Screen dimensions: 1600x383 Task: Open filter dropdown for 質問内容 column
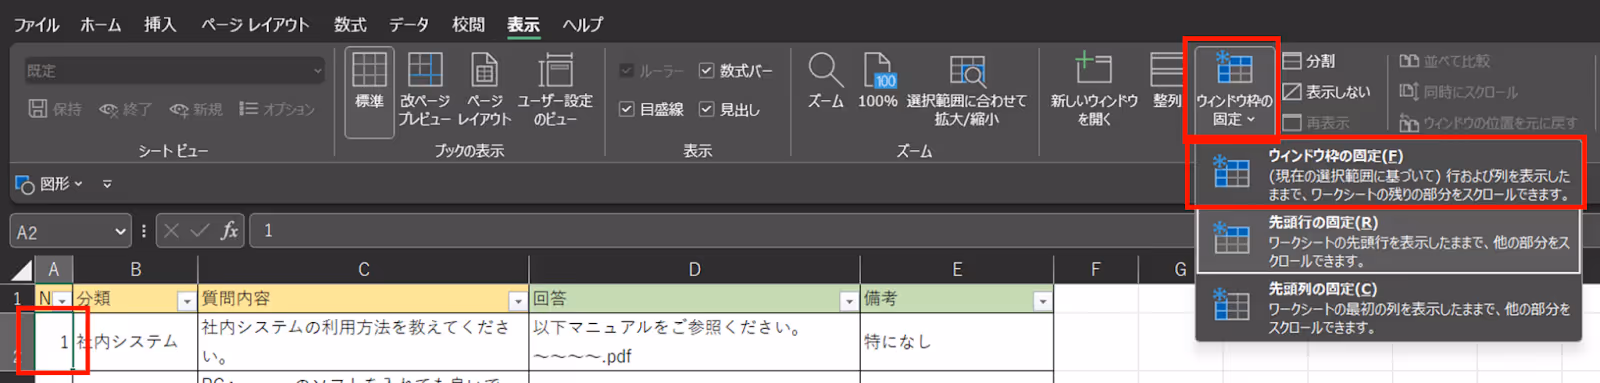(x=517, y=300)
